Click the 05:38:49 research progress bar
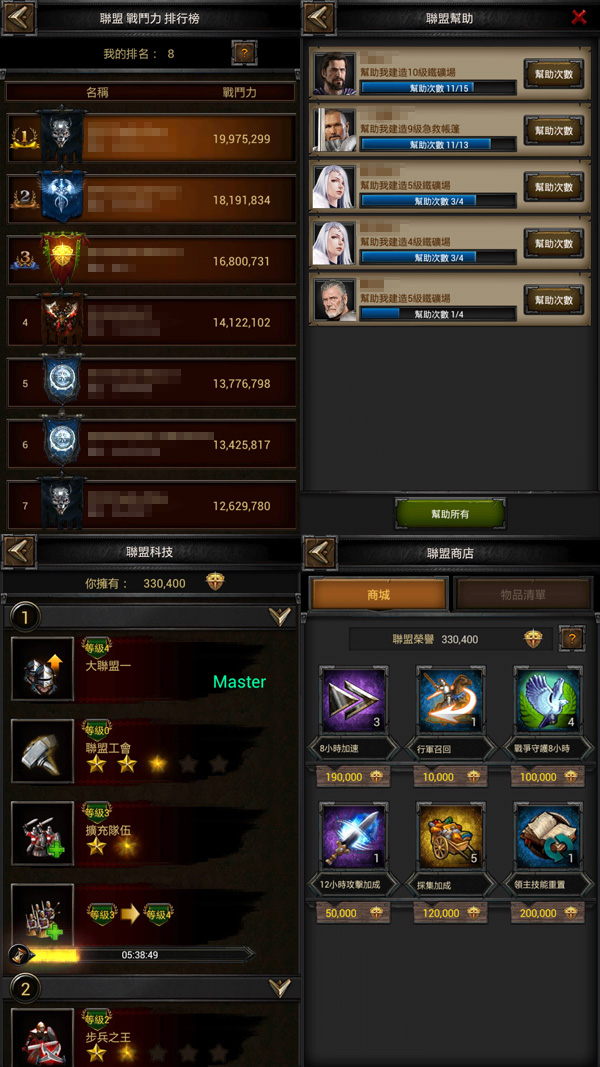The image size is (600, 1067). coord(133,955)
